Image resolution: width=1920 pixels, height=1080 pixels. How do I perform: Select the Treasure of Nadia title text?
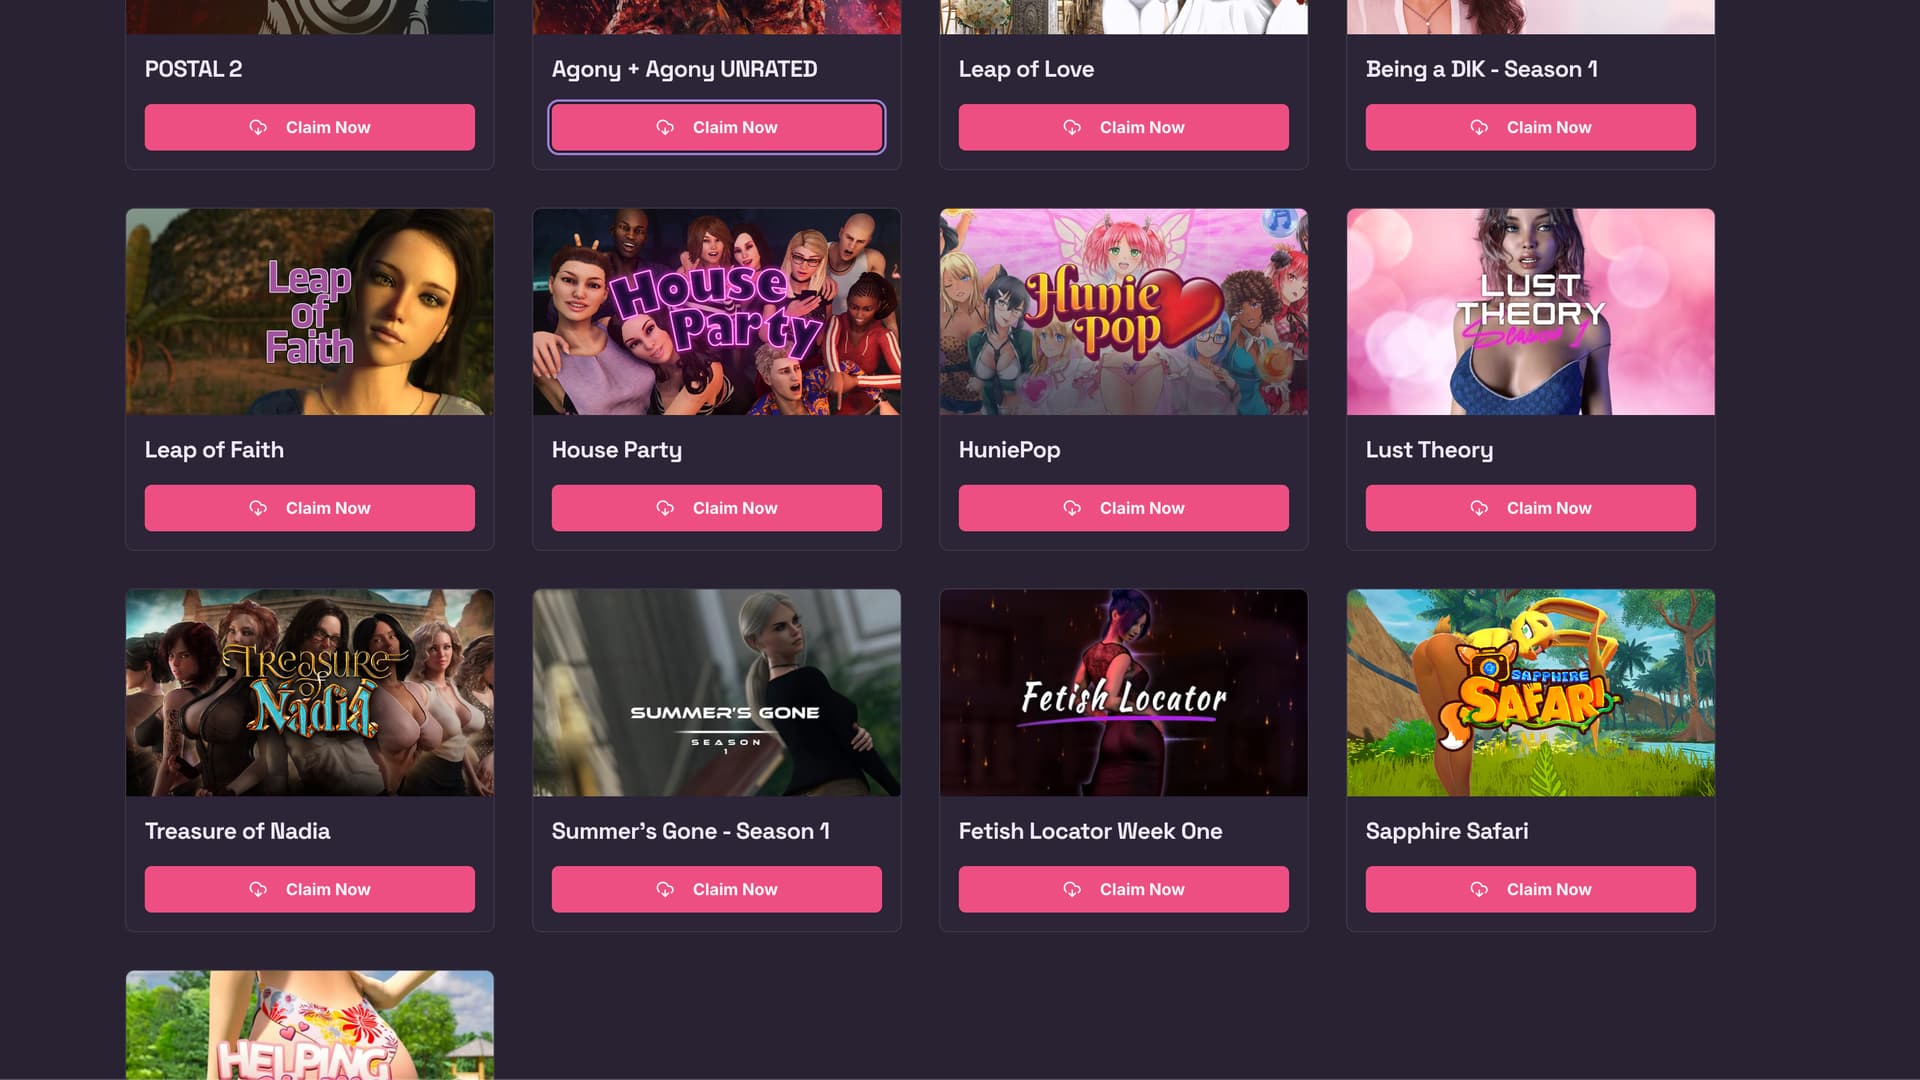(237, 831)
